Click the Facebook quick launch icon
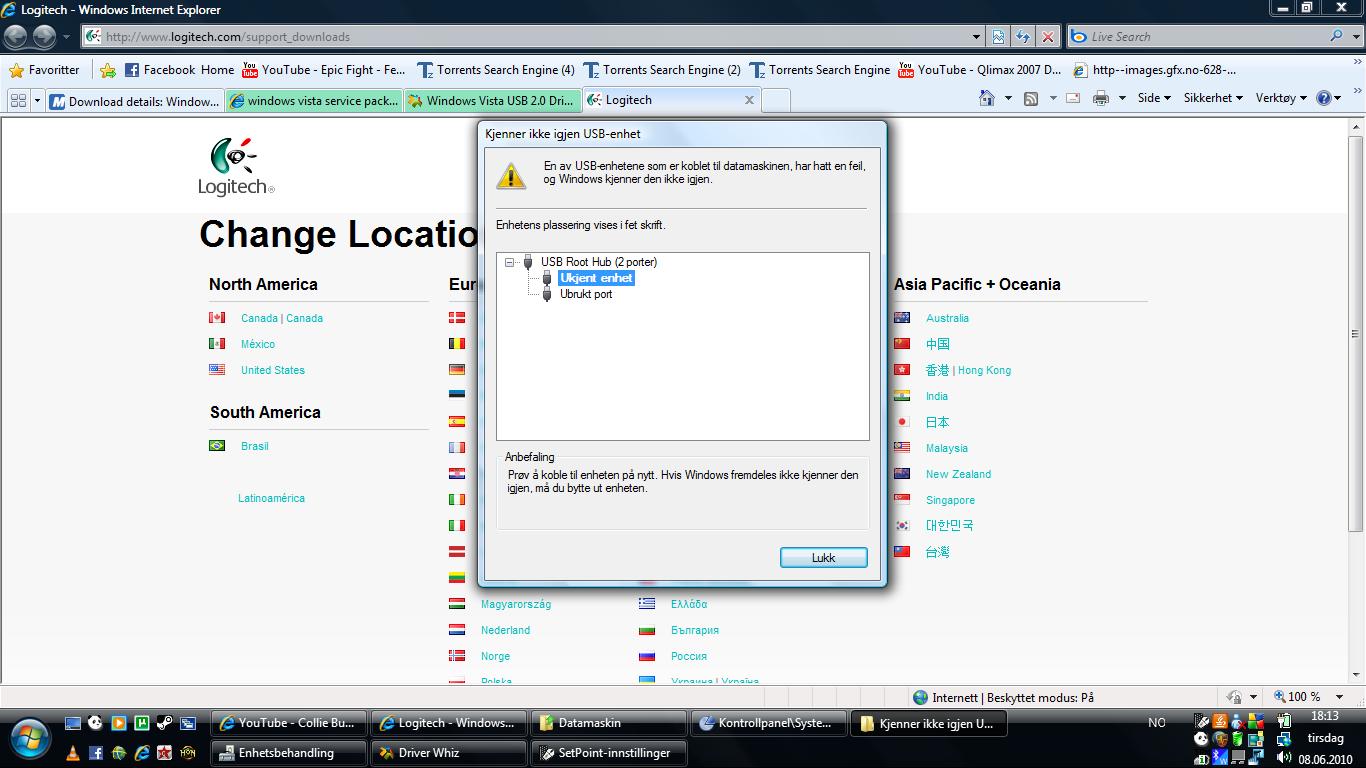1366x768 pixels. point(96,752)
